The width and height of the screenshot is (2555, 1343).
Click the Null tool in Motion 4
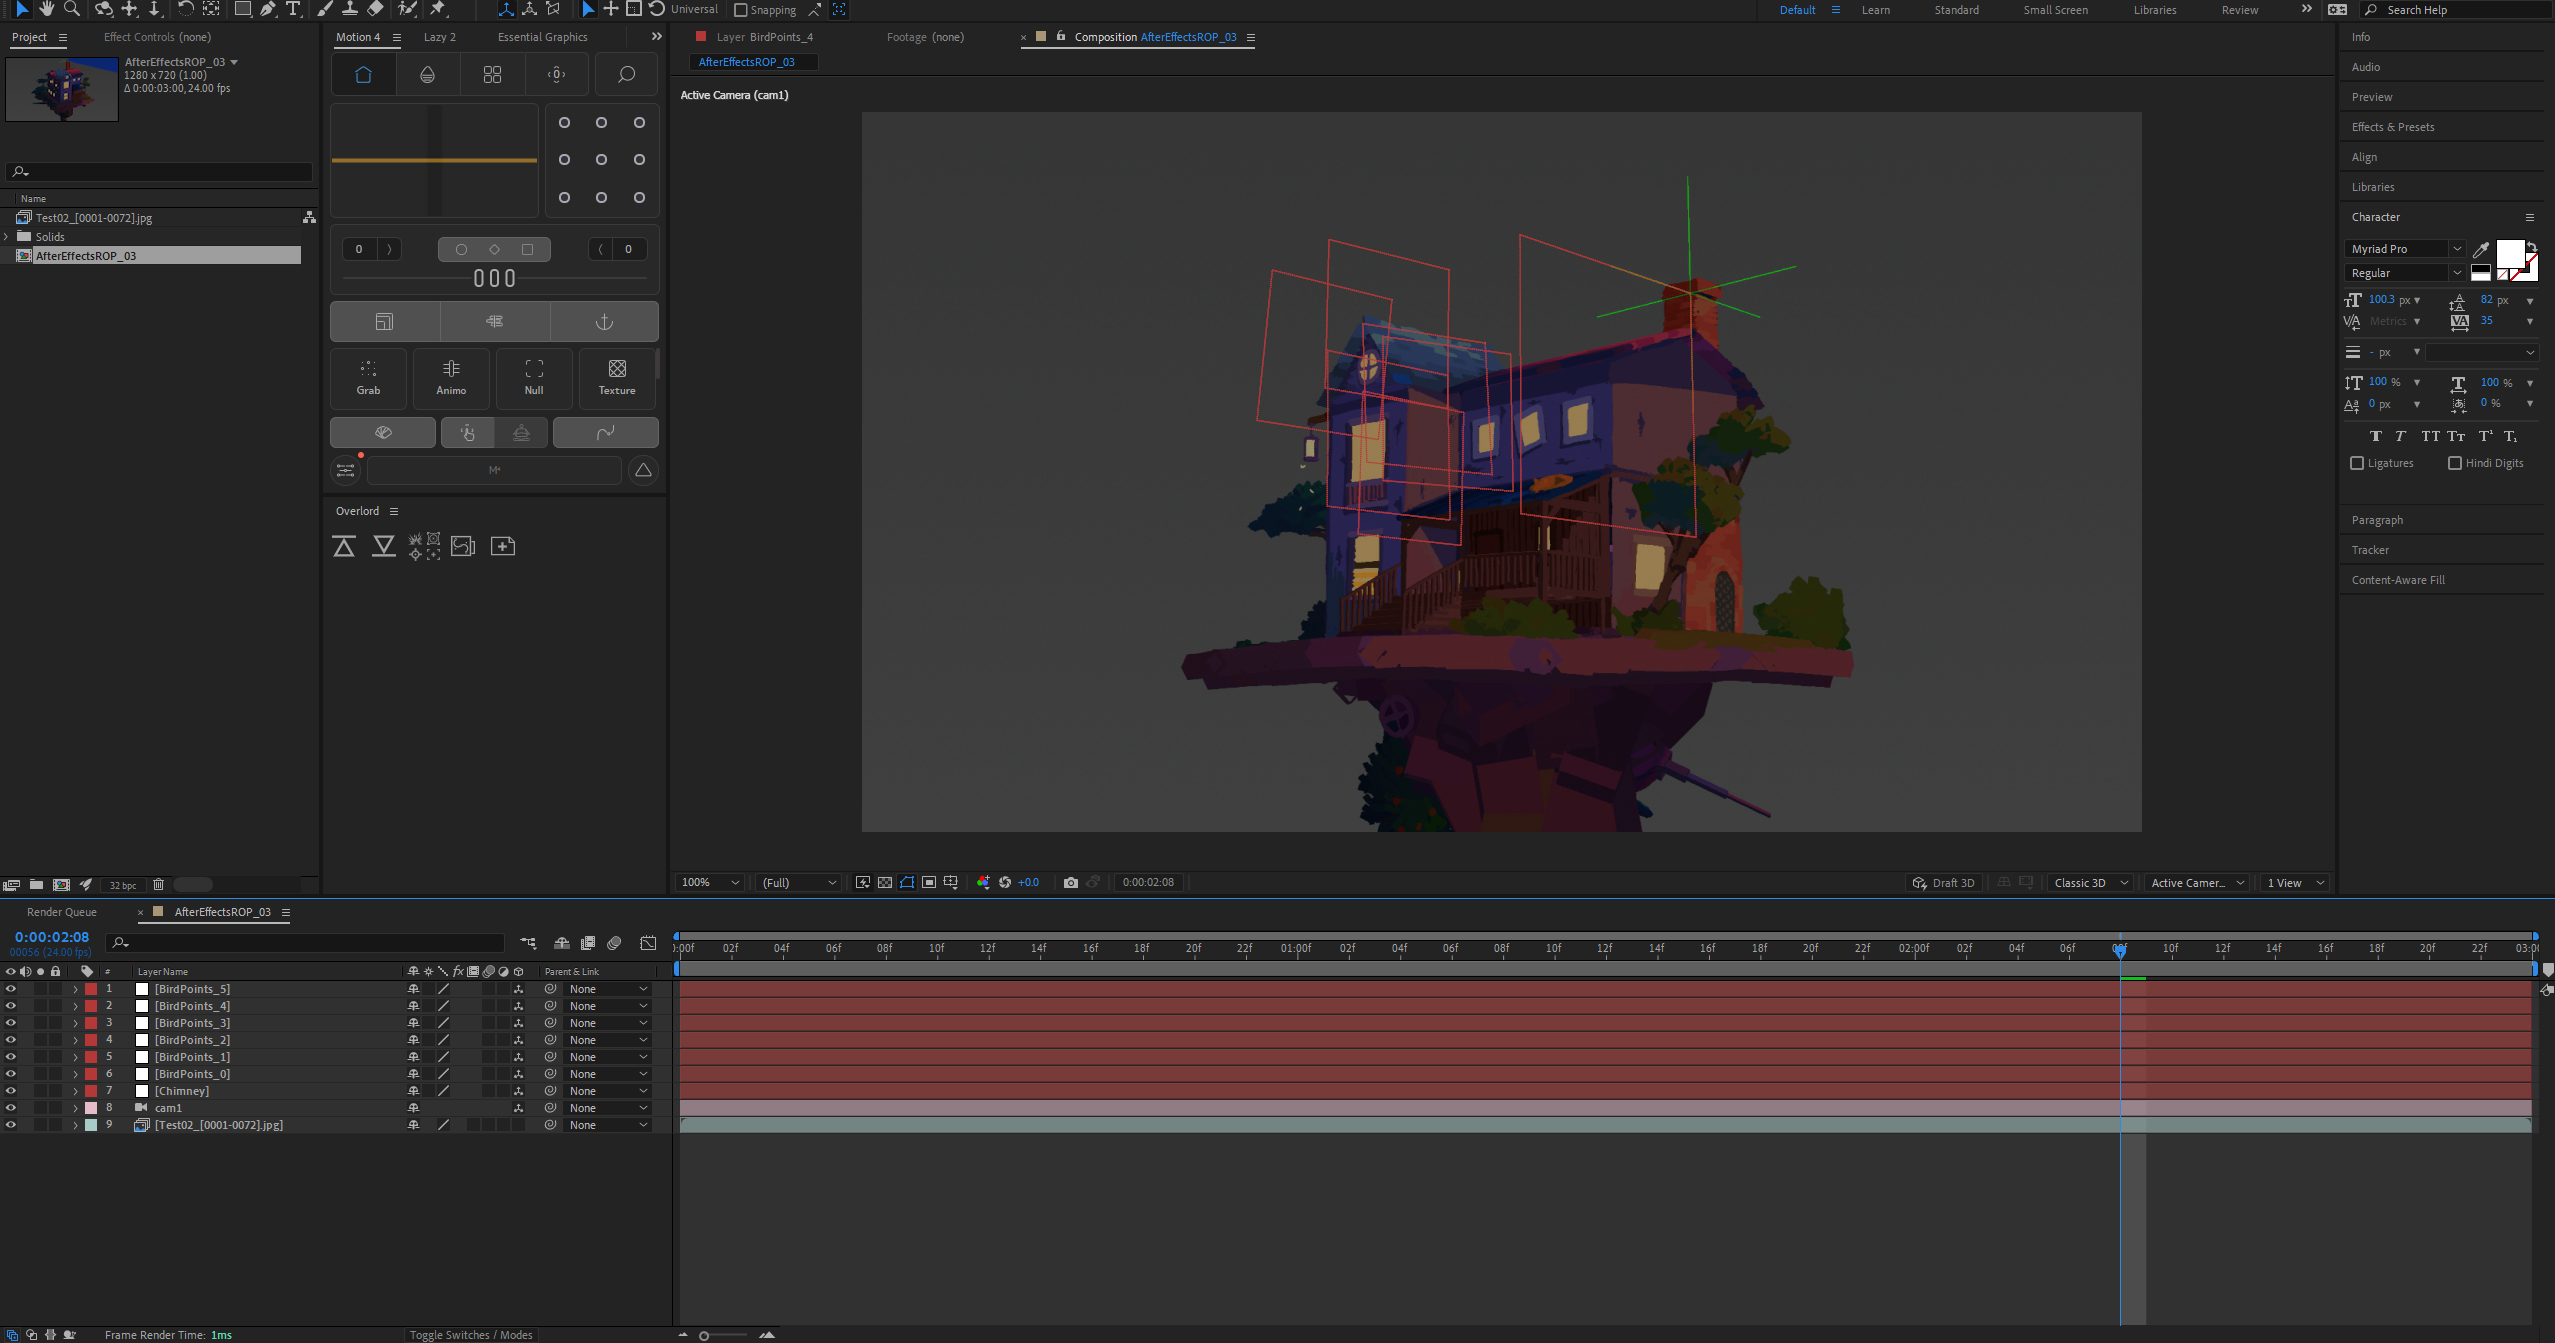pyautogui.click(x=534, y=378)
